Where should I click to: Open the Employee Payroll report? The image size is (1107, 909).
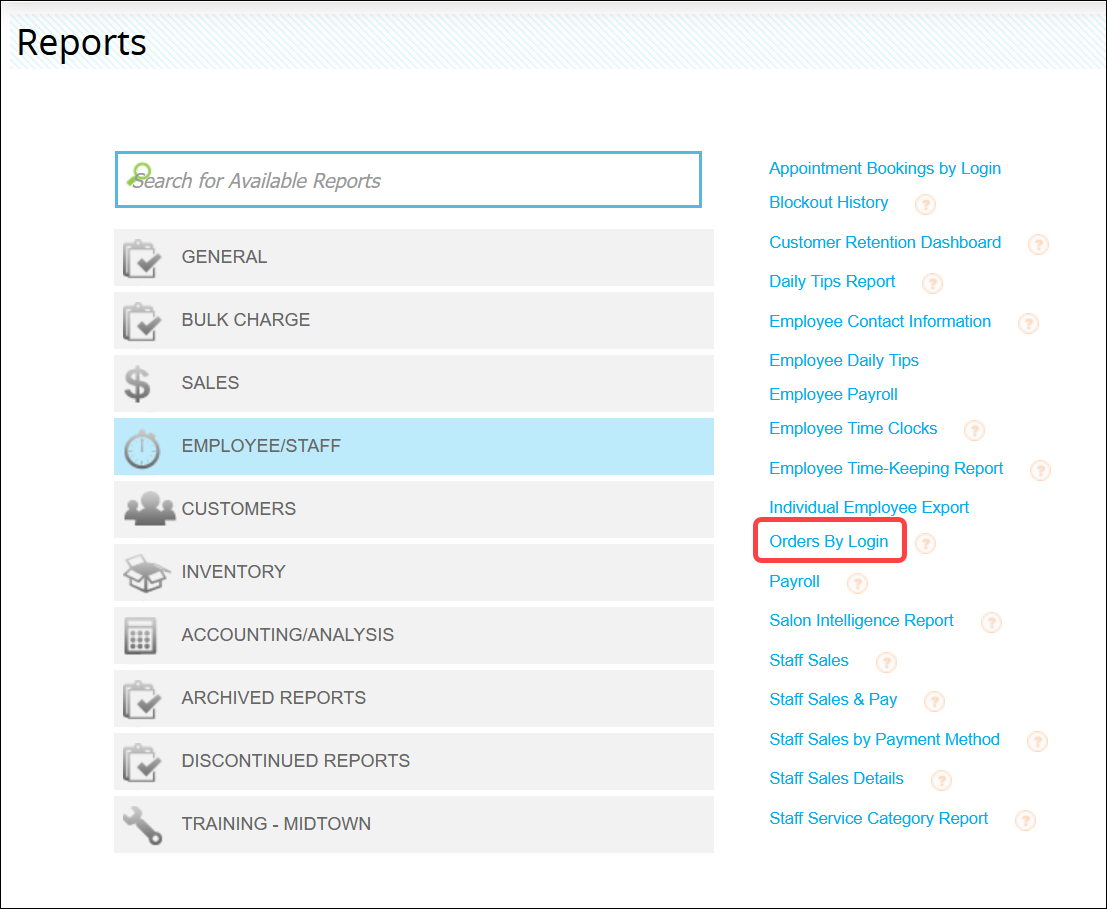833,394
